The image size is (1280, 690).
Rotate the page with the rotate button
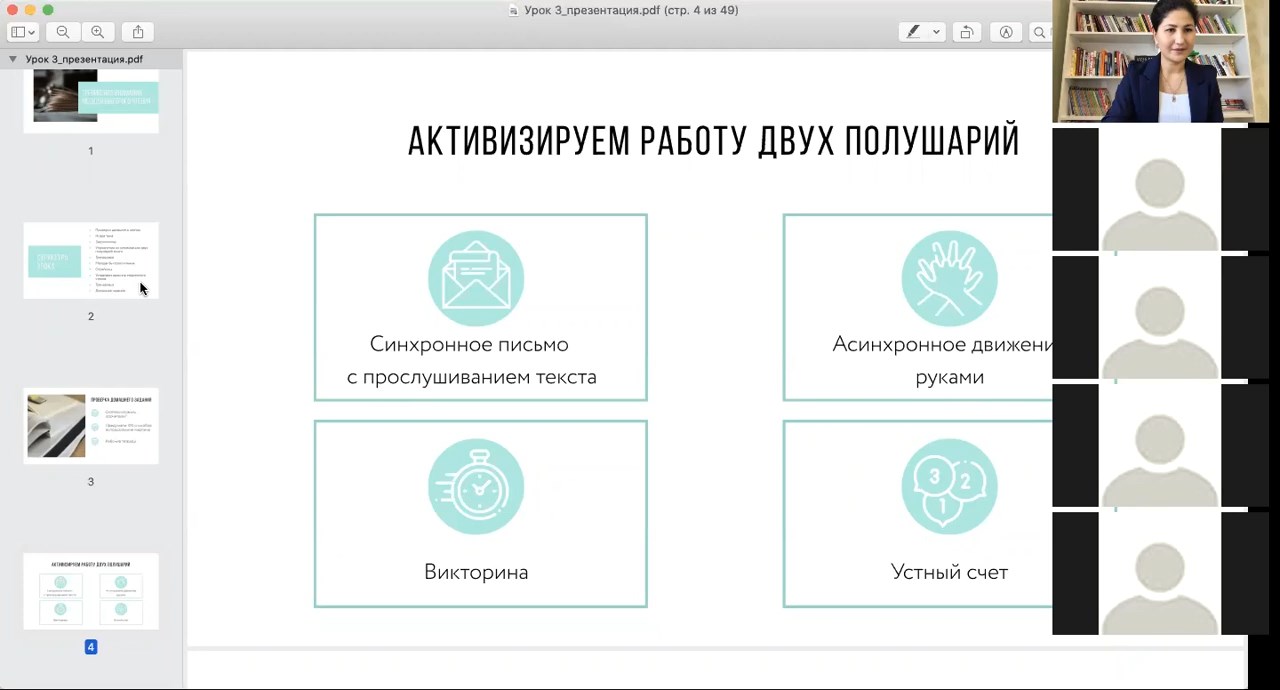click(967, 32)
